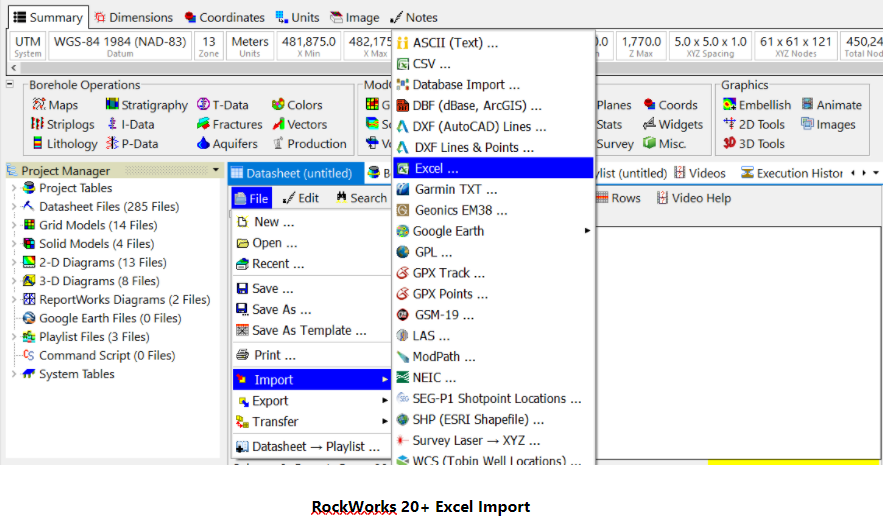Expand the Transfer submenu
The image size is (884, 519).
[x=311, y=422]
